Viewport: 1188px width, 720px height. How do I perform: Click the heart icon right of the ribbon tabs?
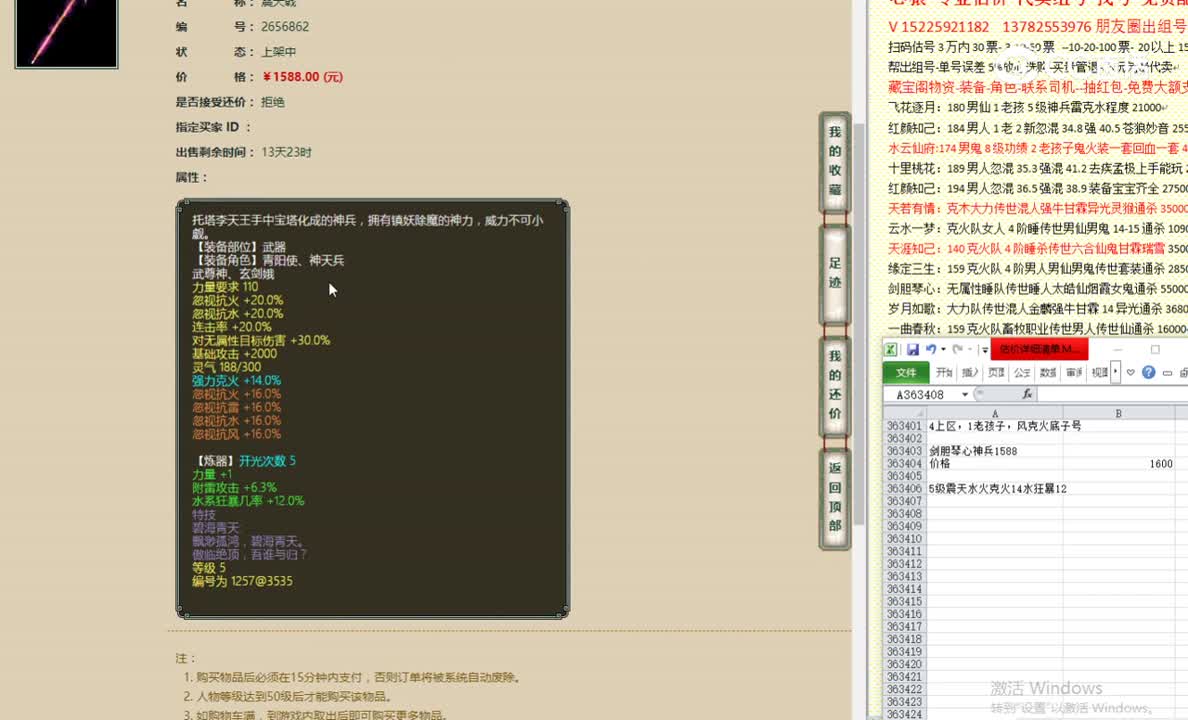click(1130, 372)
